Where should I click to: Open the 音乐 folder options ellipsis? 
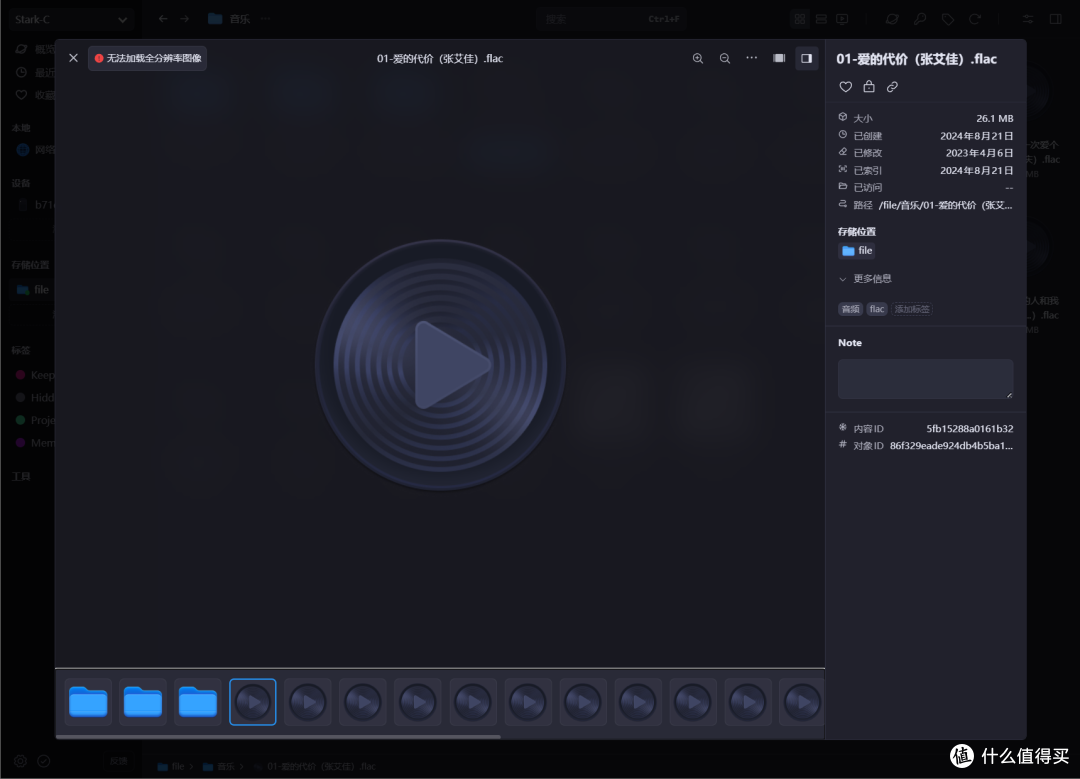point(266,19)
